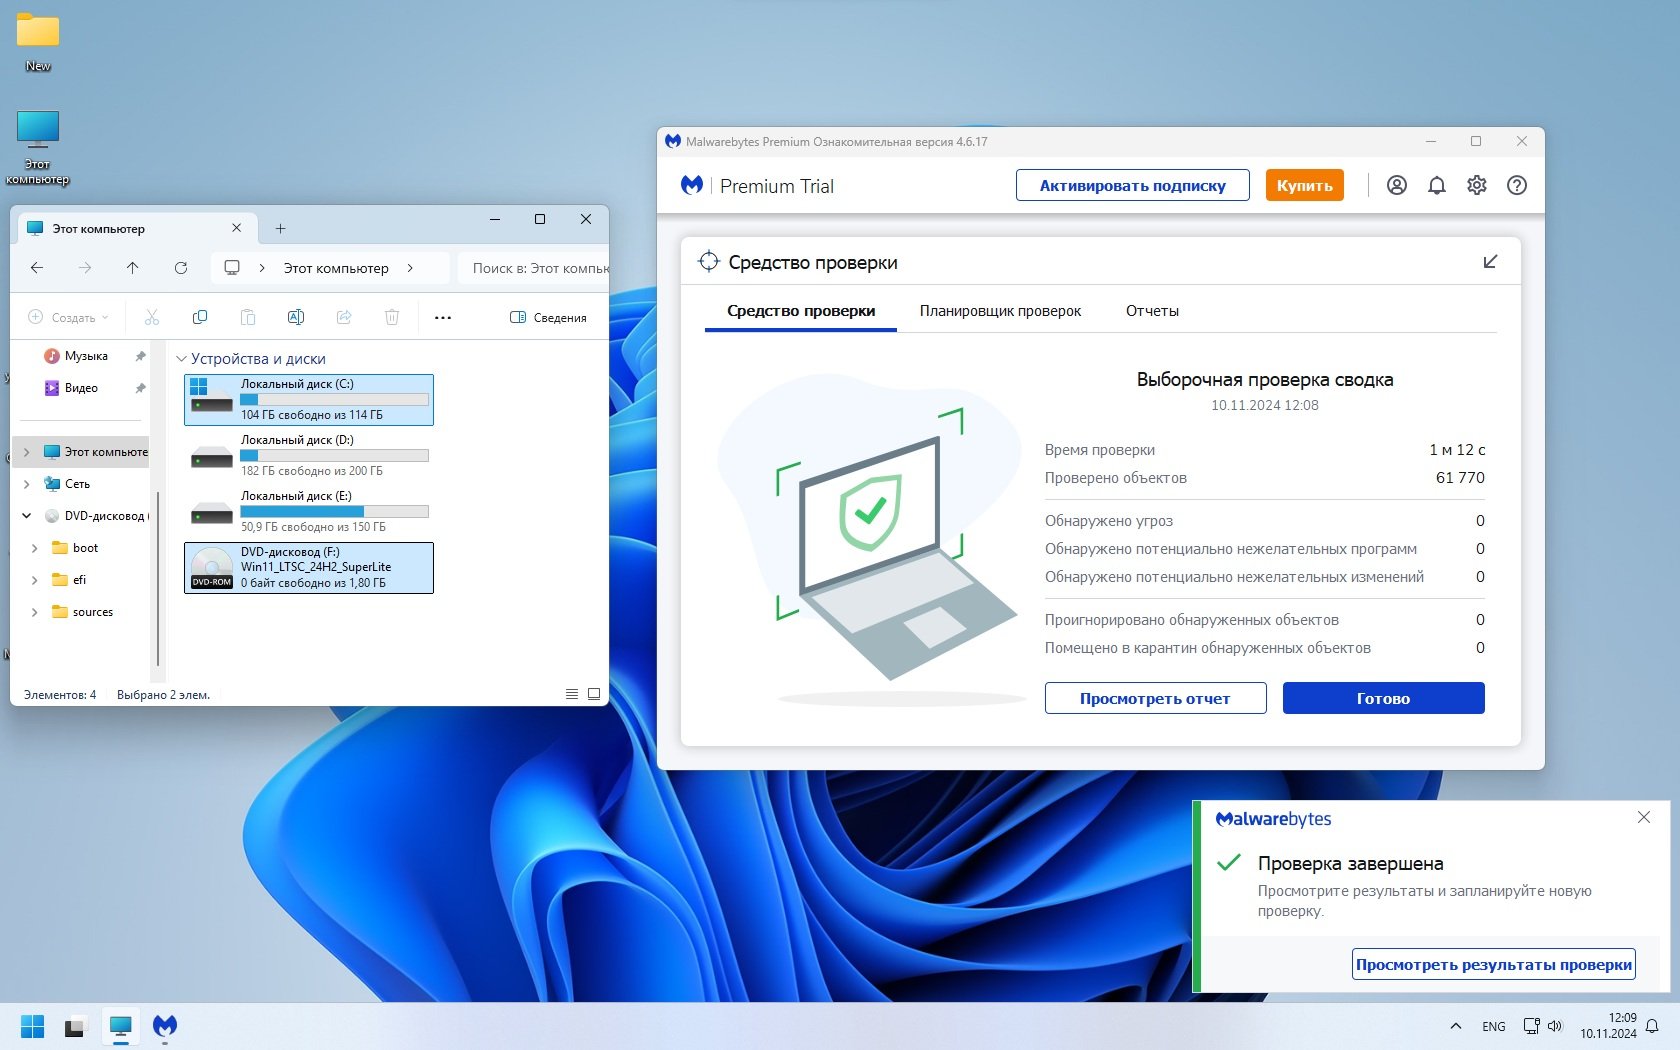Click Paste icon in Explorer toolbar
This screenshot has width=1680, height=1050.
248,317
